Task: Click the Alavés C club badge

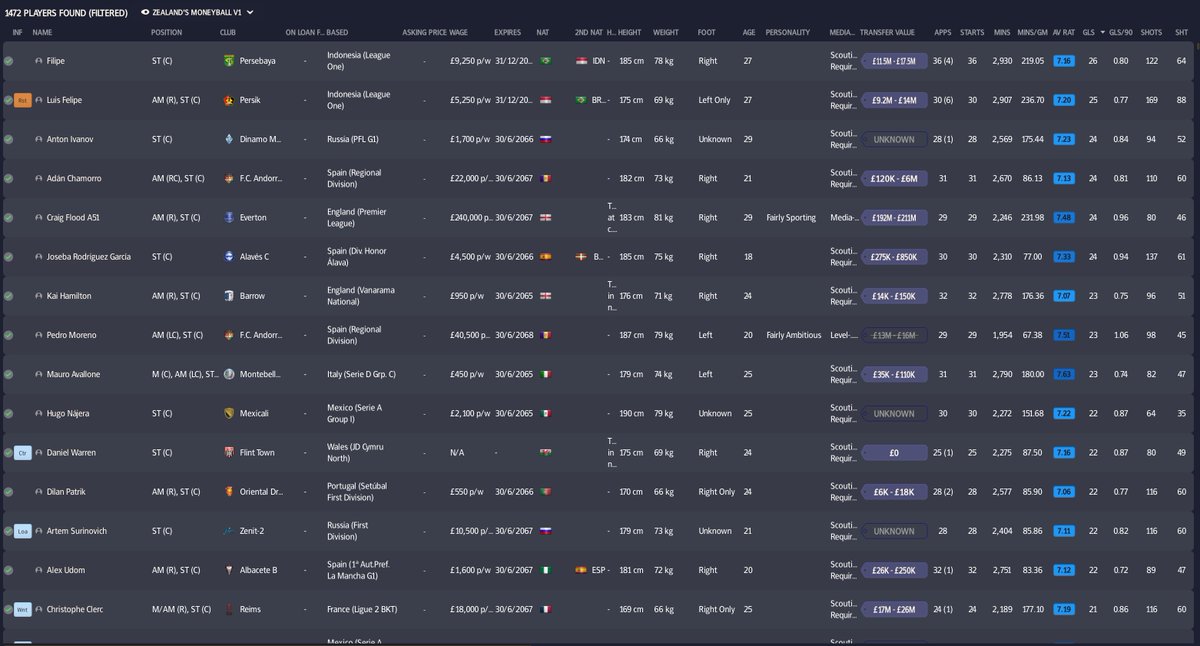Action: click(229, 256)
